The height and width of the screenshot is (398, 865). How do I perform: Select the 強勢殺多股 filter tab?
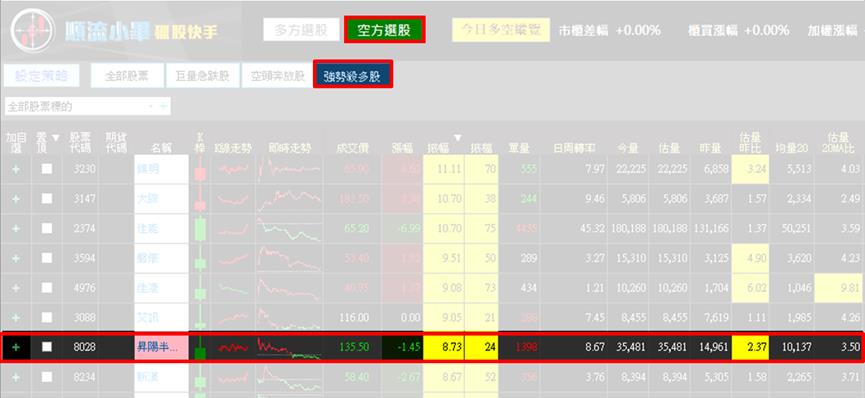pyautogui.click(x=353, y=75)
